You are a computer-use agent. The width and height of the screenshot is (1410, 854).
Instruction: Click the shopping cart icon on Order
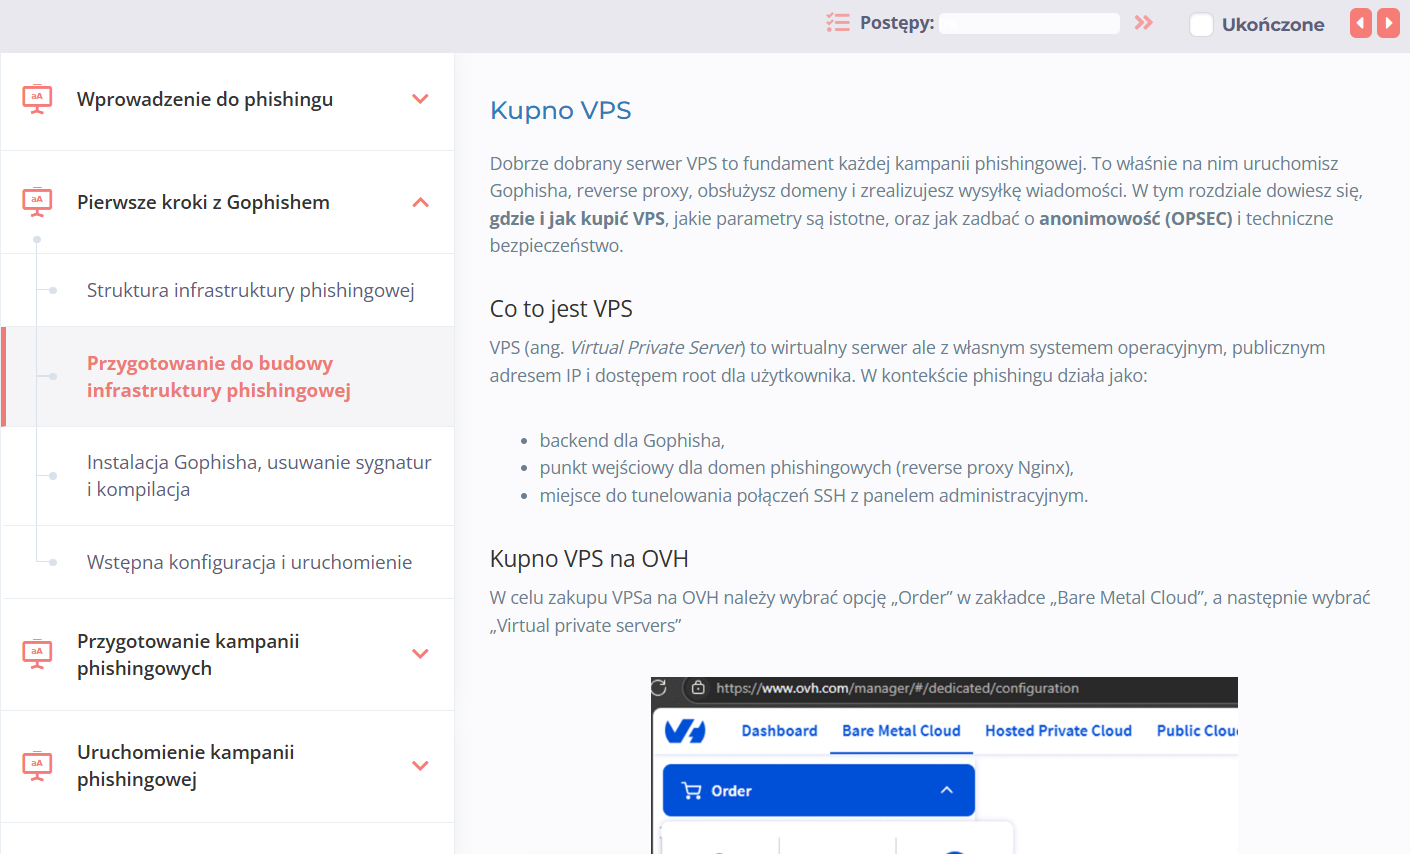tap(691, 791)
